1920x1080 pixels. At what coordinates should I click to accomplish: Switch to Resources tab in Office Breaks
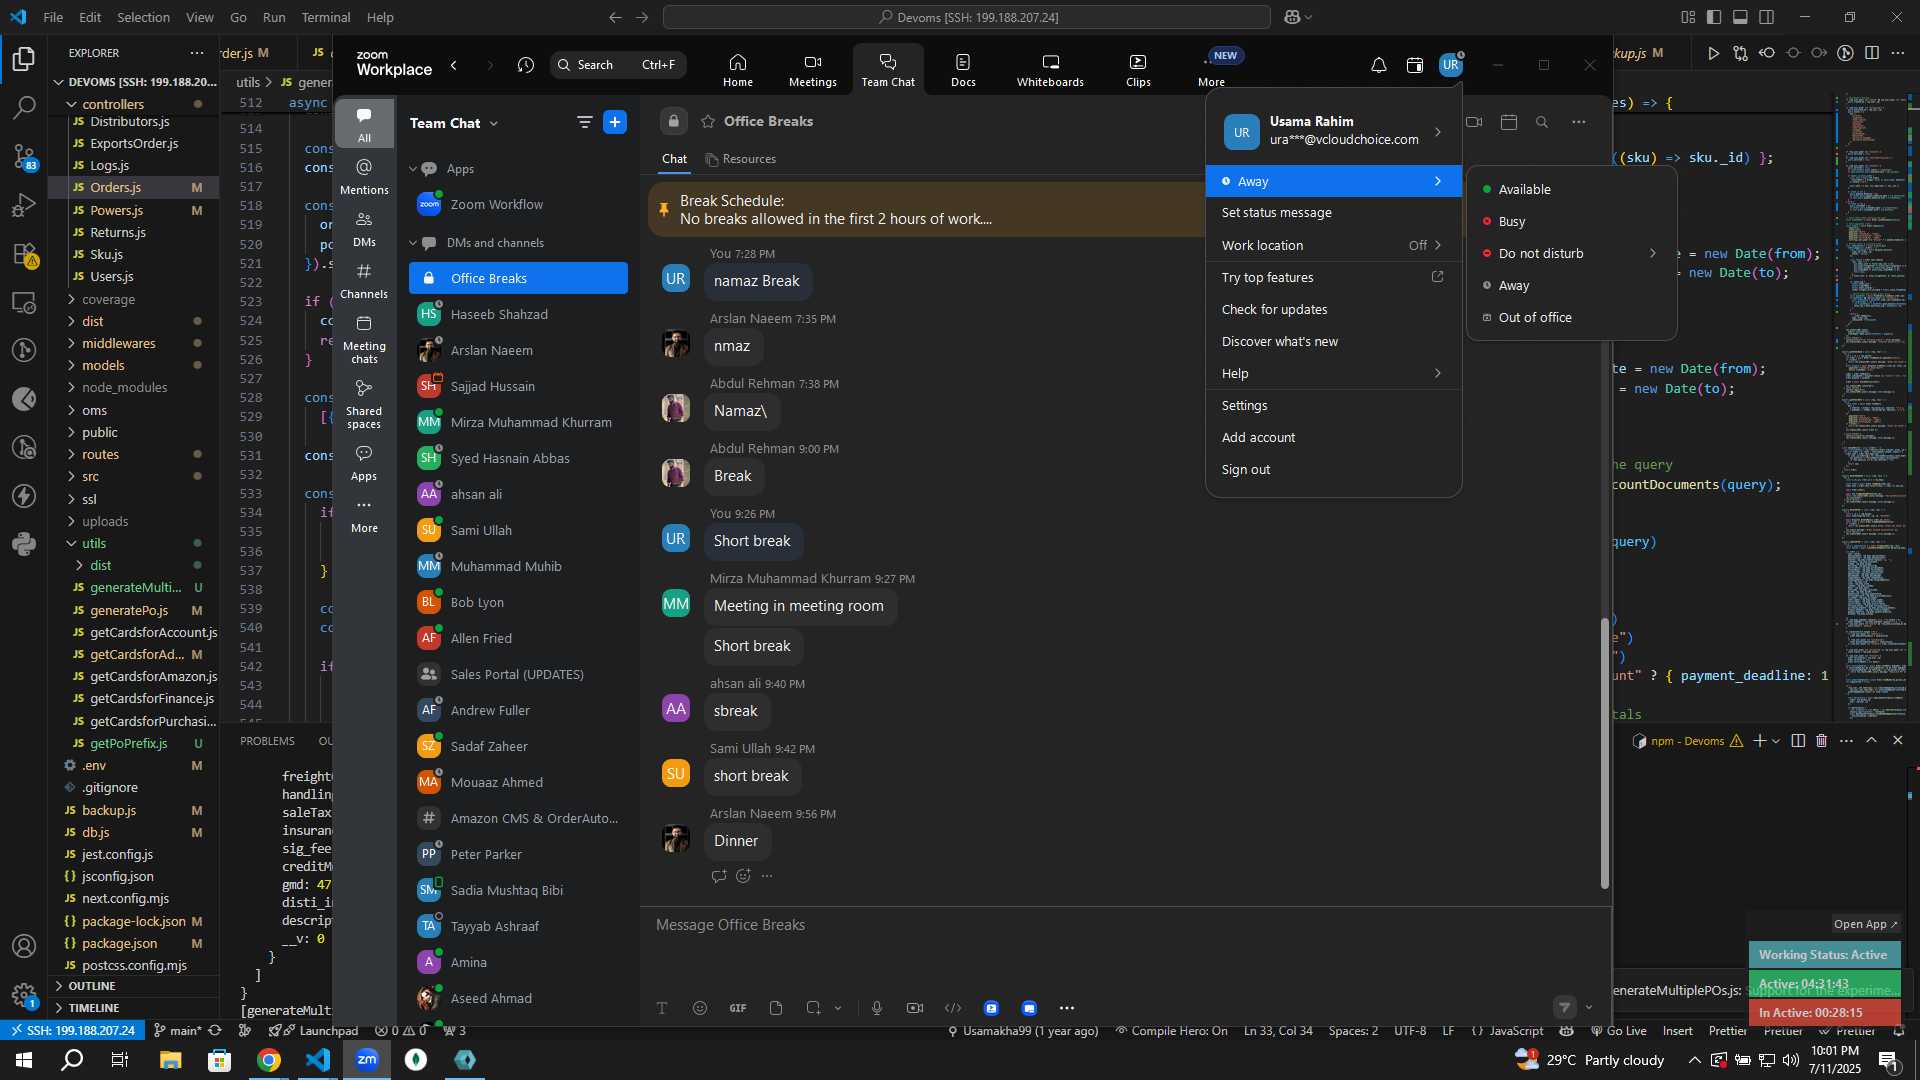click(740, 159)
